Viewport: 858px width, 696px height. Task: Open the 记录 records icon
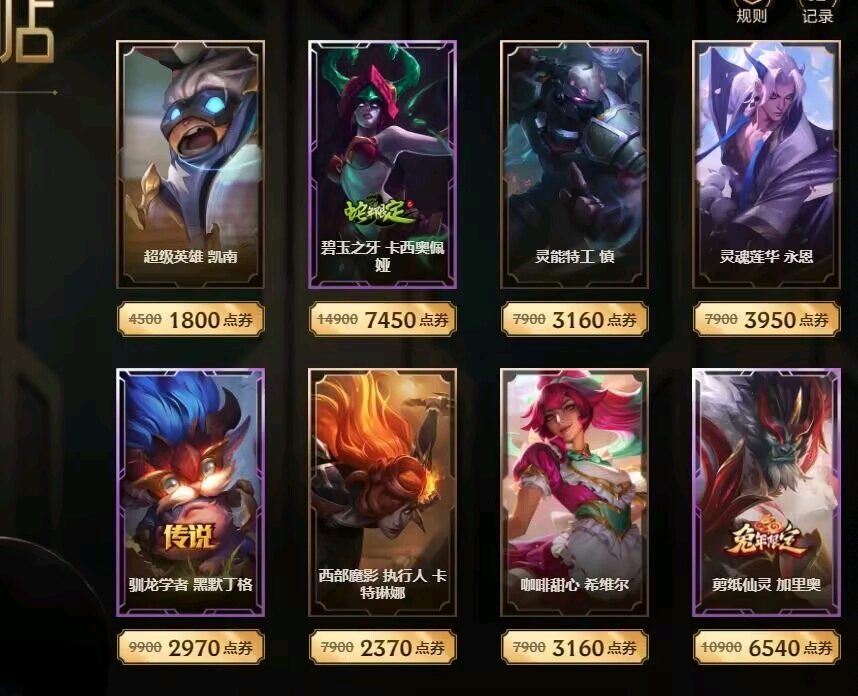(818, 11)
